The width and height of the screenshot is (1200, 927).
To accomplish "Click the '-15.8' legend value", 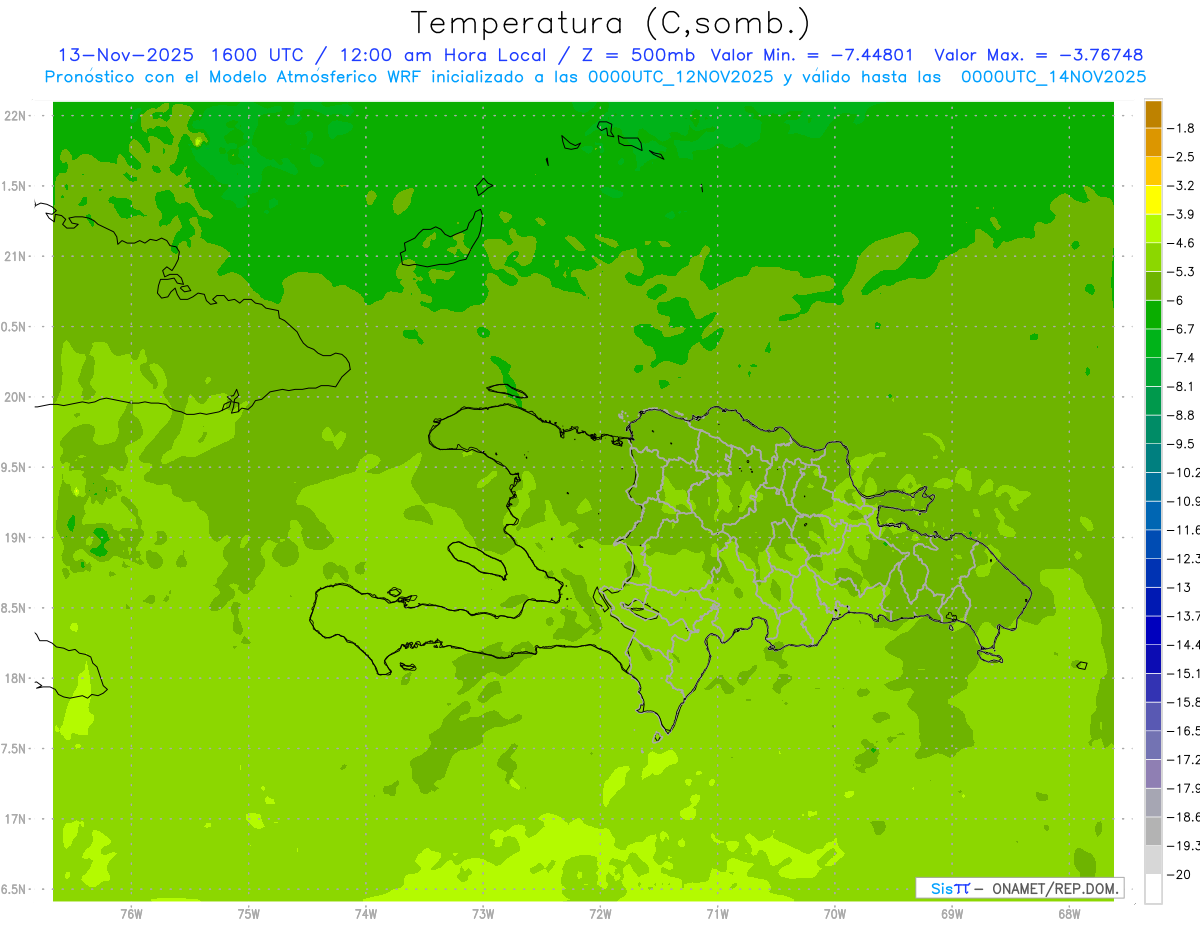I will (x=1184, y=702).
